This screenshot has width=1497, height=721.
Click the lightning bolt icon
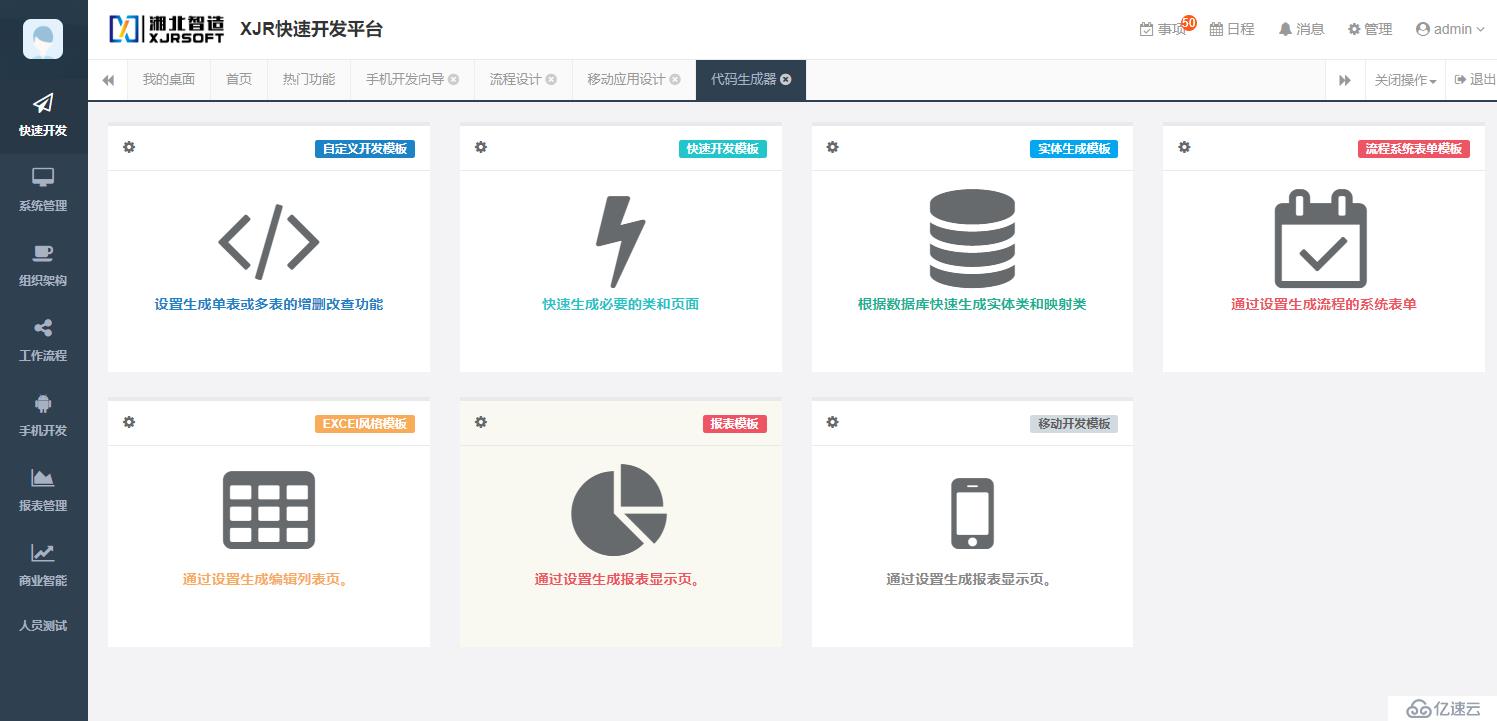(x=620, y=241)
